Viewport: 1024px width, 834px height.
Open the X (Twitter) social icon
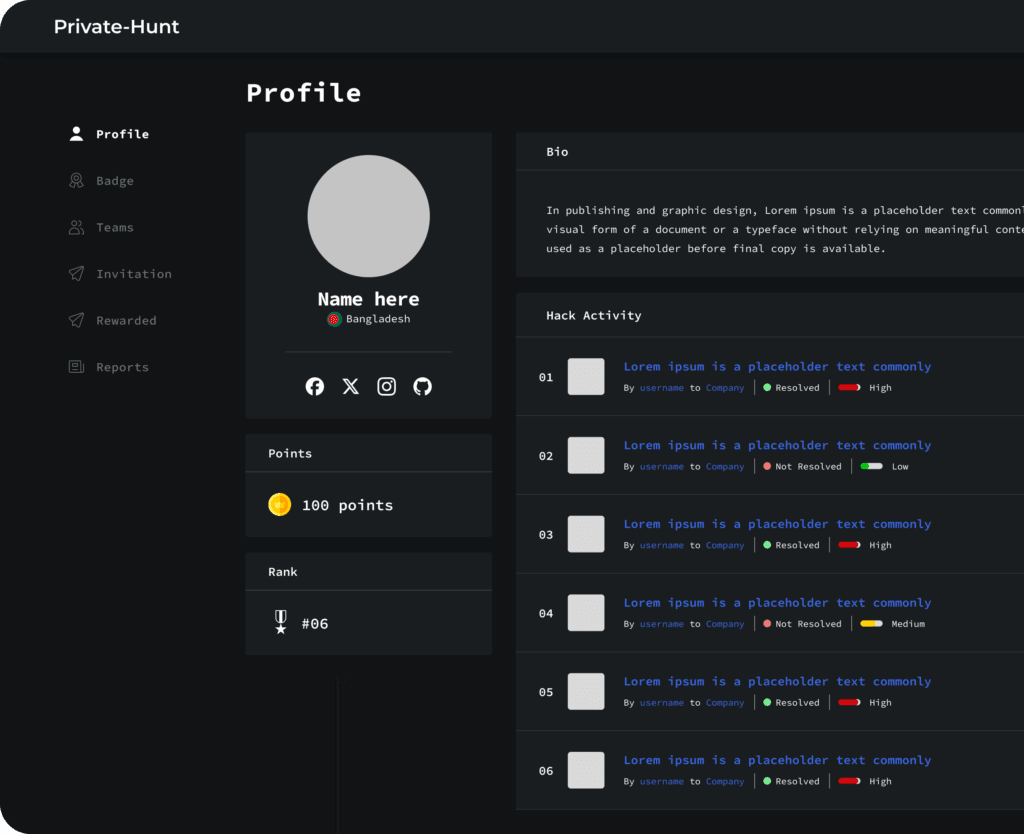pos(351,387)
